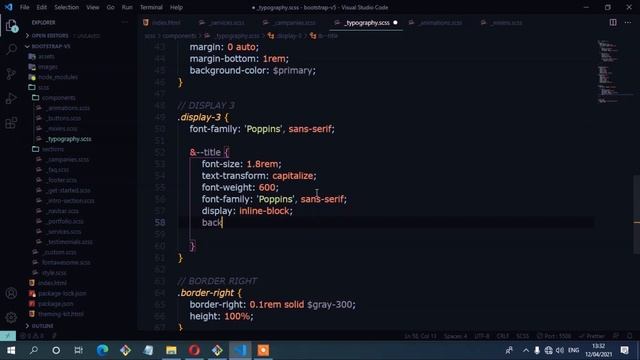The width and height of the screenshot is (640, 360).
Task: Open the Extensions view
Action: (x=11, y=122)
